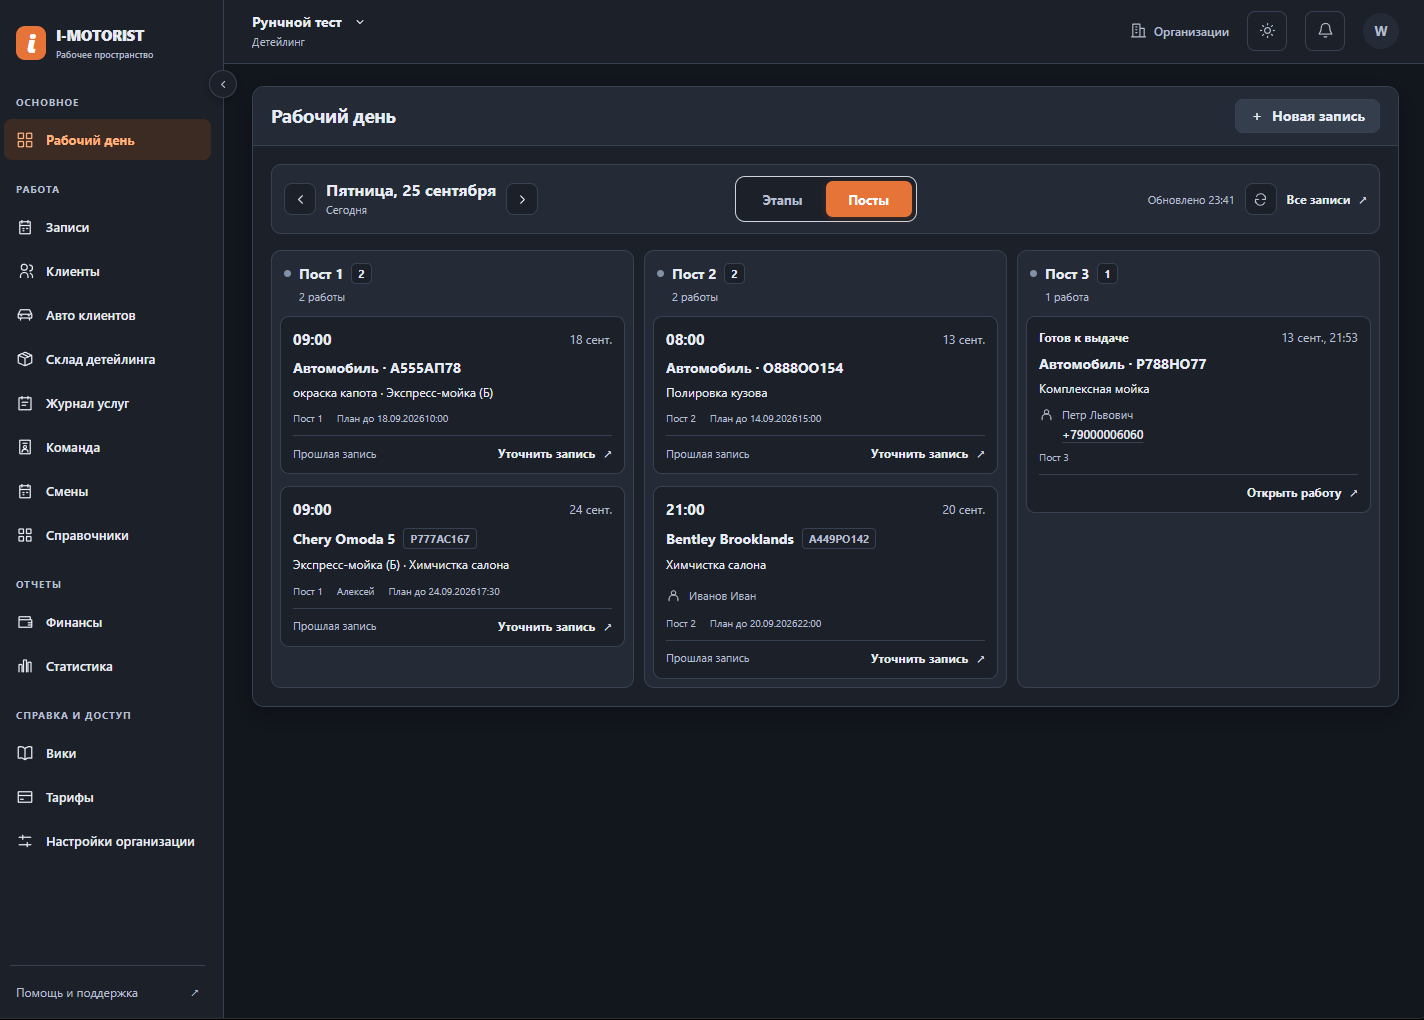Click the Склад детейлинга box icon
The height and width of the screenshot is (1020, 1424).
click(26, 359)
